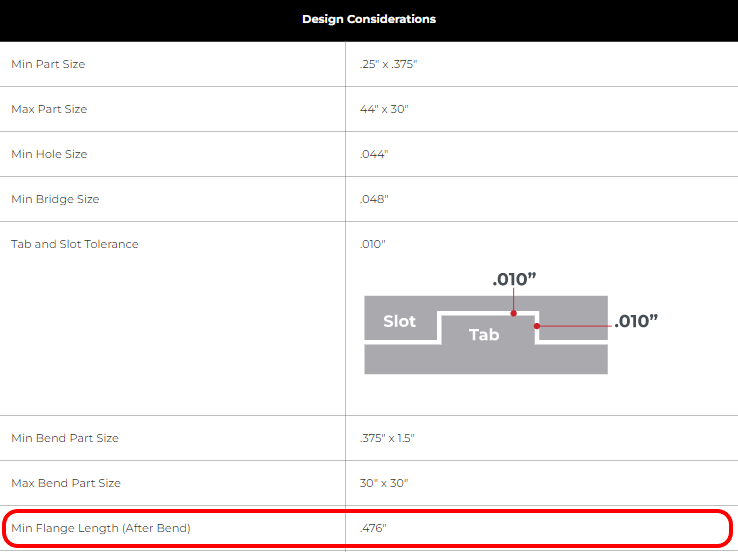Select the Tab and Slot Tolerance label
This screenshot has height=552, width=738.
[75, 244]
